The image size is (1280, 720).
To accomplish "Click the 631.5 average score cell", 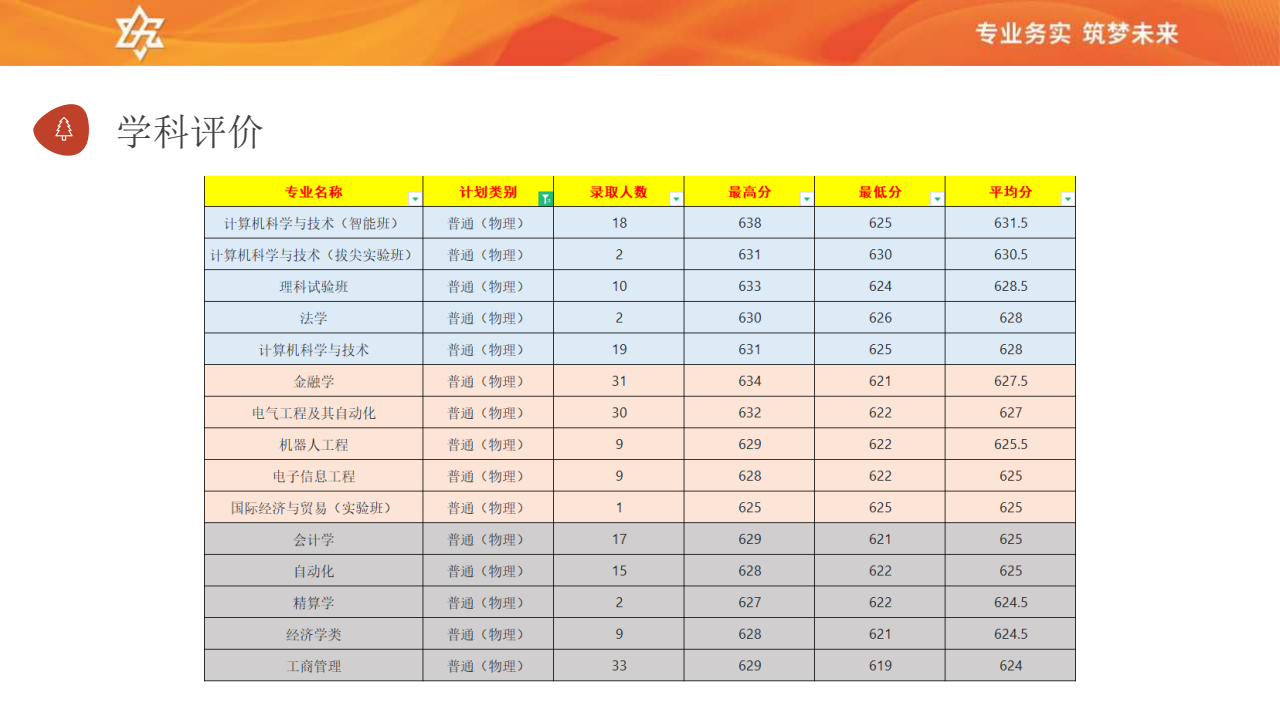I will tap(1010, 223).
